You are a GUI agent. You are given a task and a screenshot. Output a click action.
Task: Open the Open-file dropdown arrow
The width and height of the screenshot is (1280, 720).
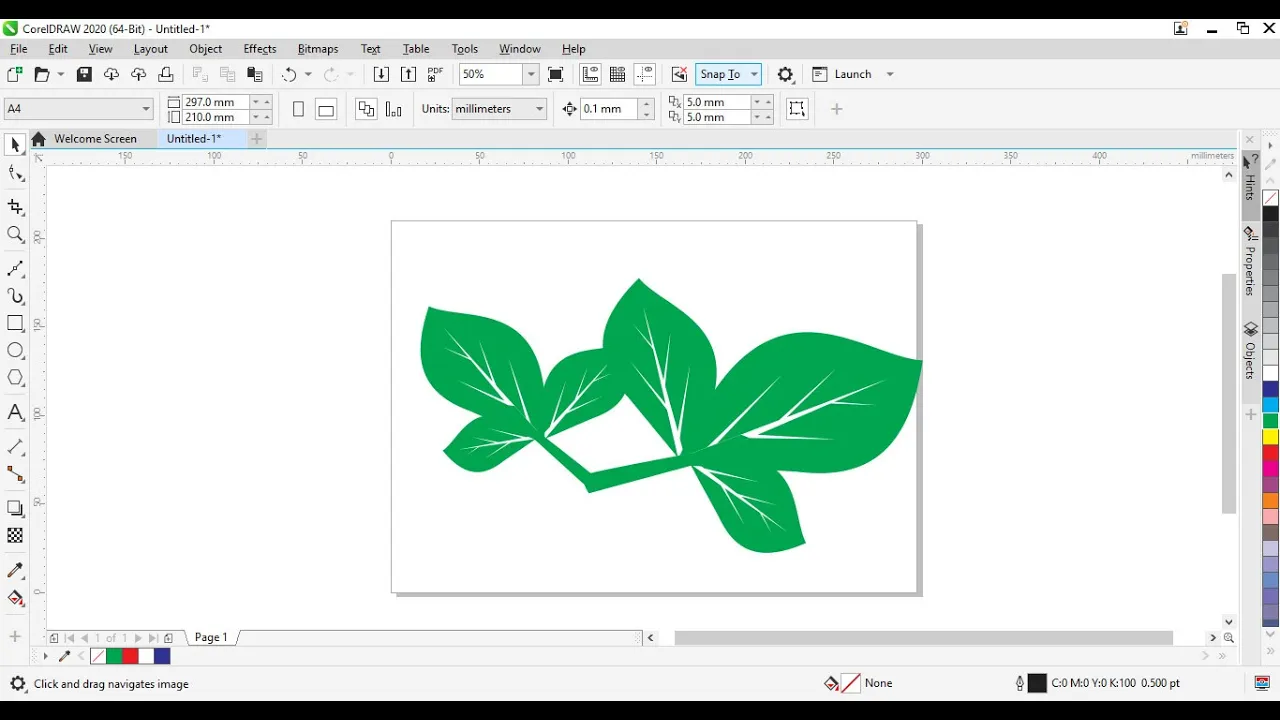click(61, 74)
